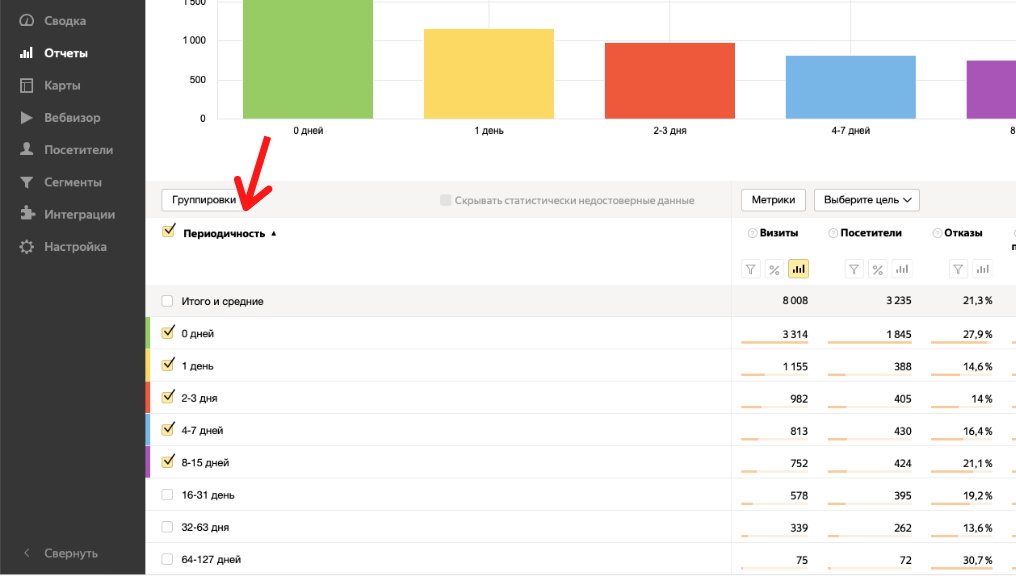Image resolution: width=1016 pixels, height=576 pixels.
Task: Go to Карты in the sidebar
Action: tap(62, 85)
